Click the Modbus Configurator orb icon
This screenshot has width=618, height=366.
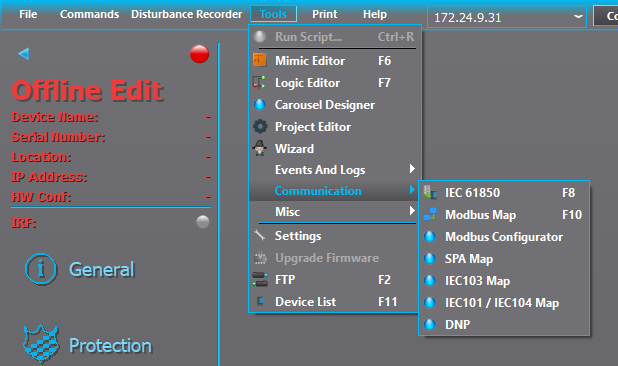pos(430,236)
